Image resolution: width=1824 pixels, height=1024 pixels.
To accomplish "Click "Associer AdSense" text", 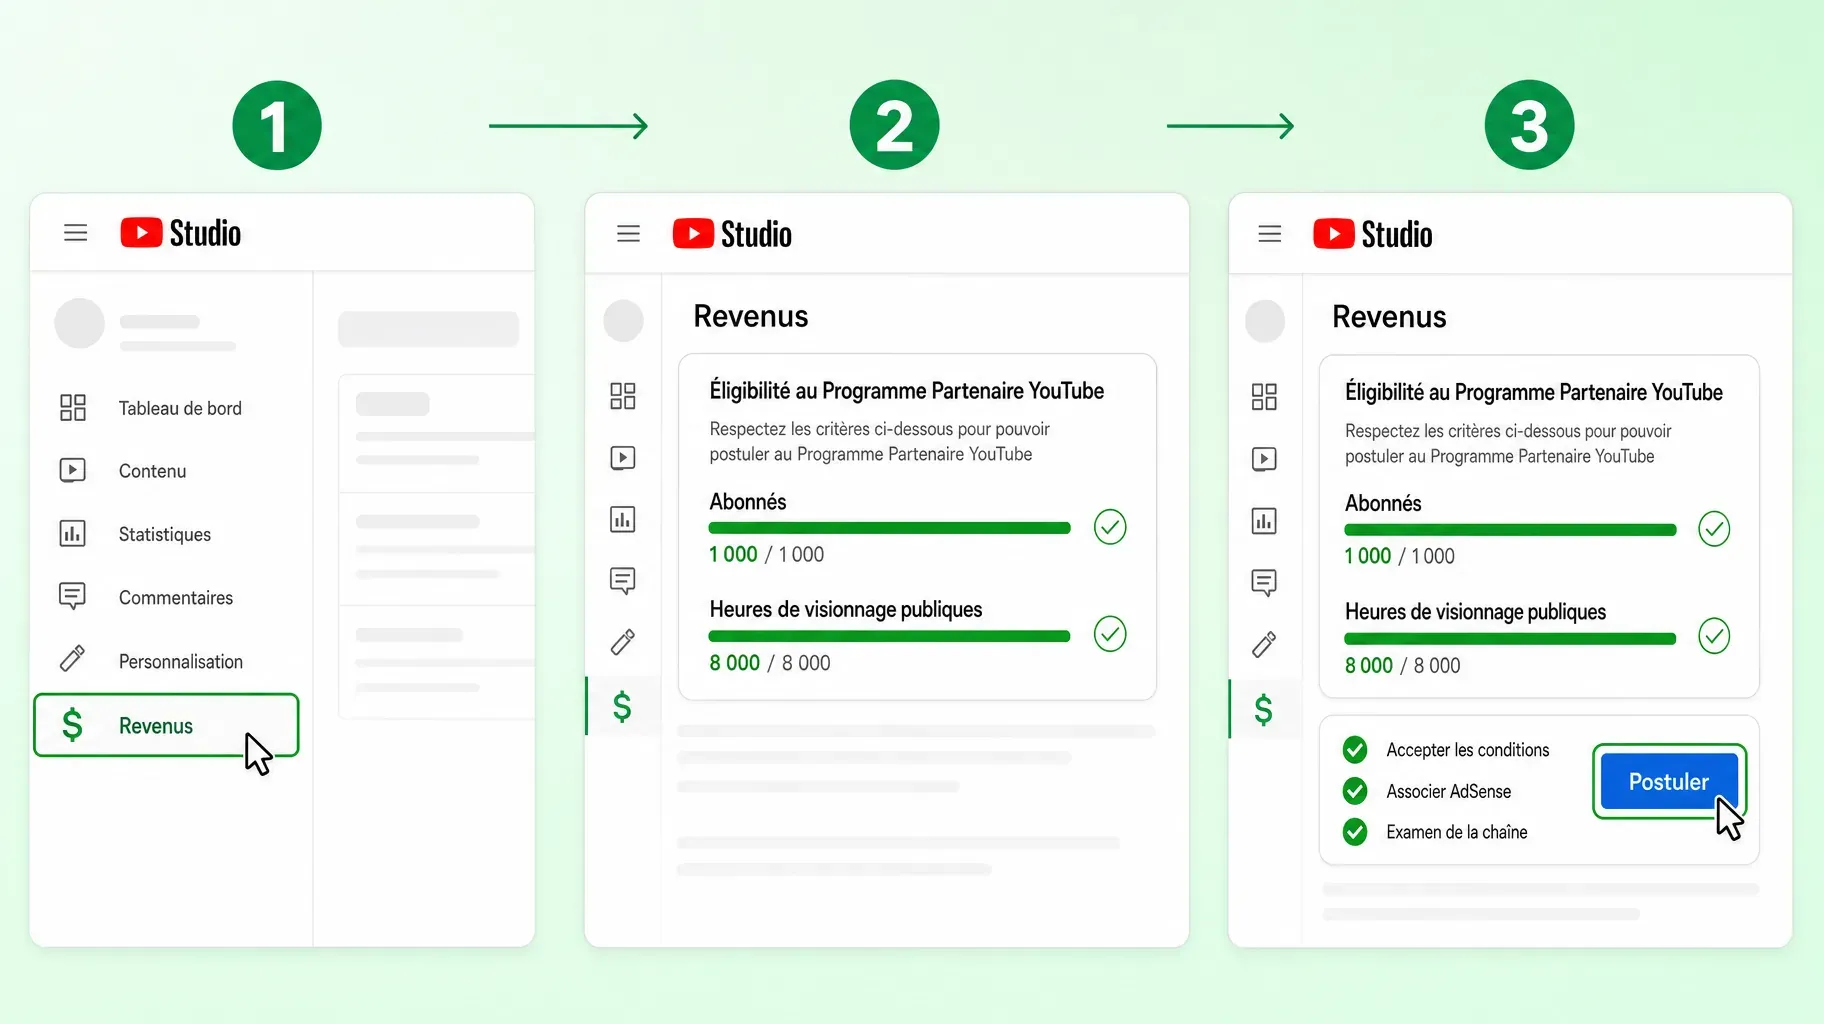I will pos(1449,791).
